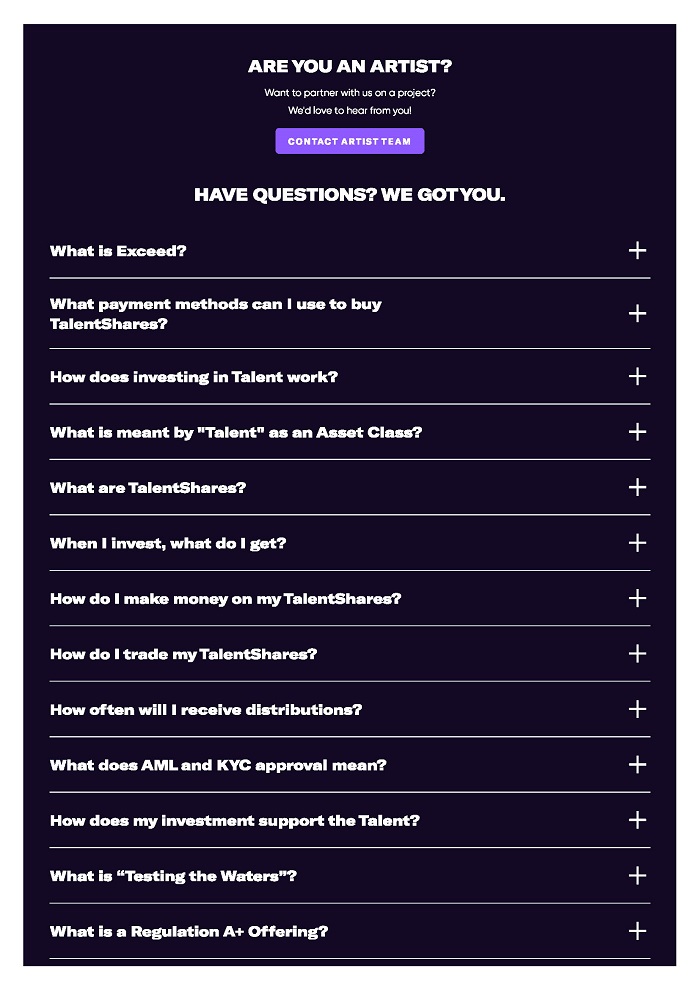Expand plus icon for "What are TalentShares?"
Viewport: 700px width, 989px height.
637,487
